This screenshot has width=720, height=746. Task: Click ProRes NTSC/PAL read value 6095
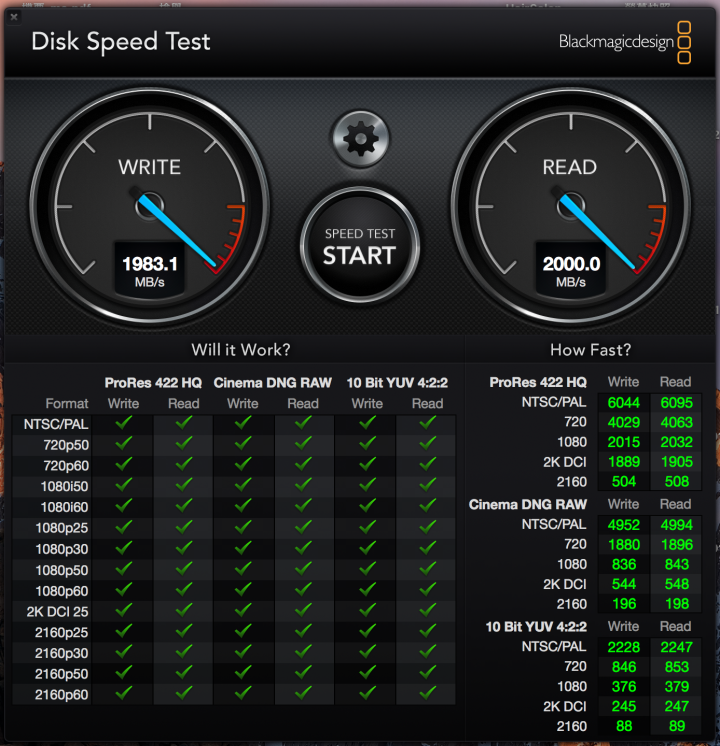click(x=676, y=403)
